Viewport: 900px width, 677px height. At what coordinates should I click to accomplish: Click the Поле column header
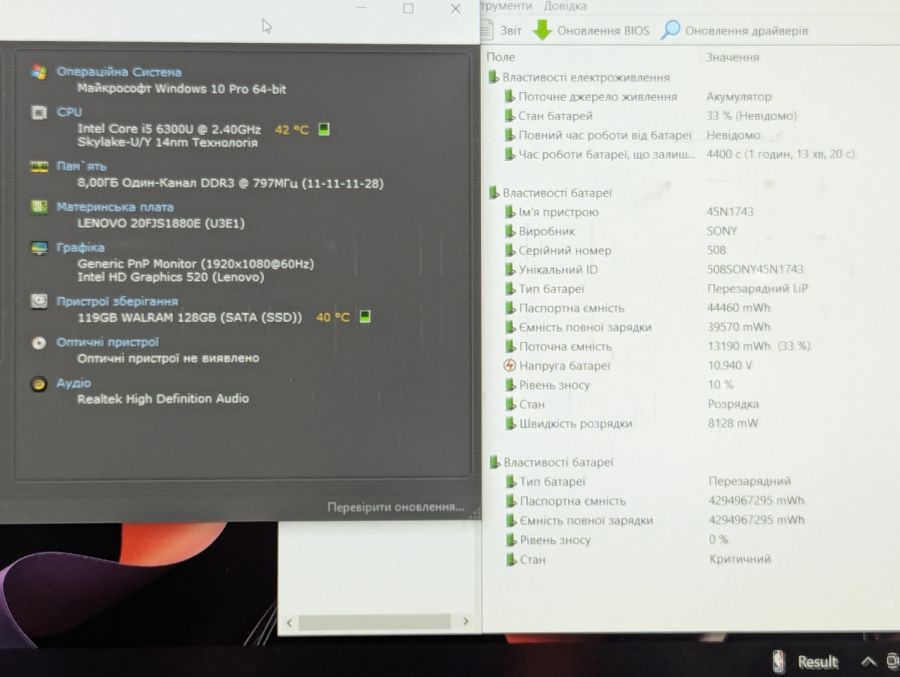coord(501,57)
